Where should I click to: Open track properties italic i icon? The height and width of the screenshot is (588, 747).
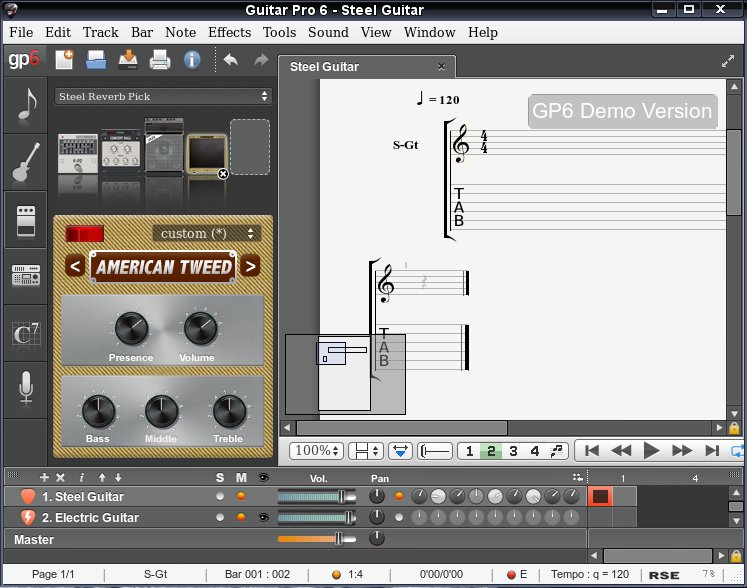click(81, 477)
